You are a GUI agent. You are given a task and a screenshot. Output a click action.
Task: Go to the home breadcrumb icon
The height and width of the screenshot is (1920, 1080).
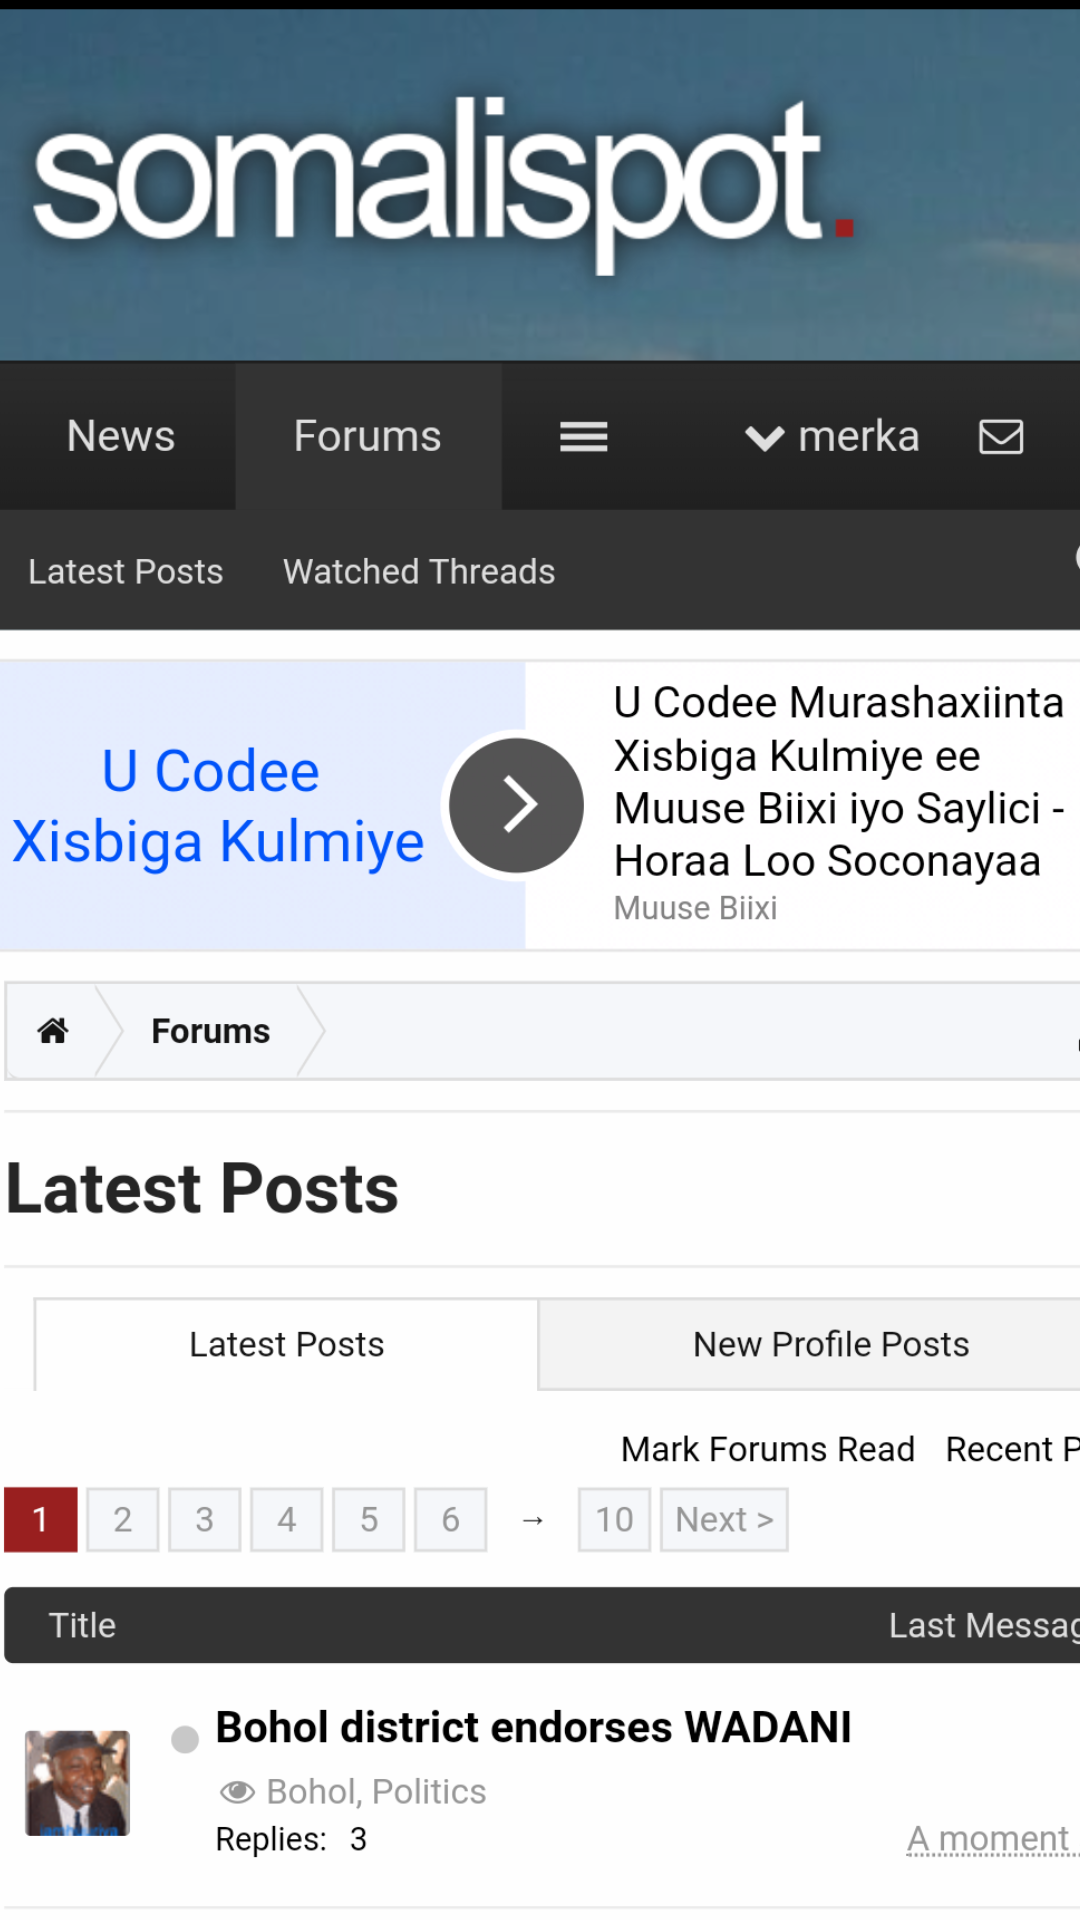[x=53, y=1030]
